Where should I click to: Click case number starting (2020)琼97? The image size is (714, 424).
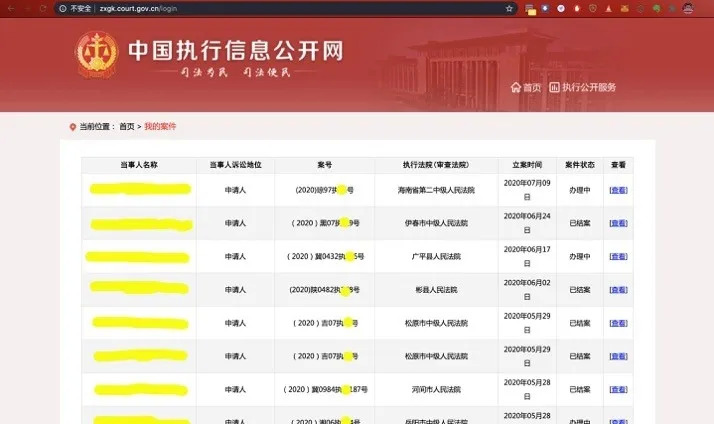[325, 190]
